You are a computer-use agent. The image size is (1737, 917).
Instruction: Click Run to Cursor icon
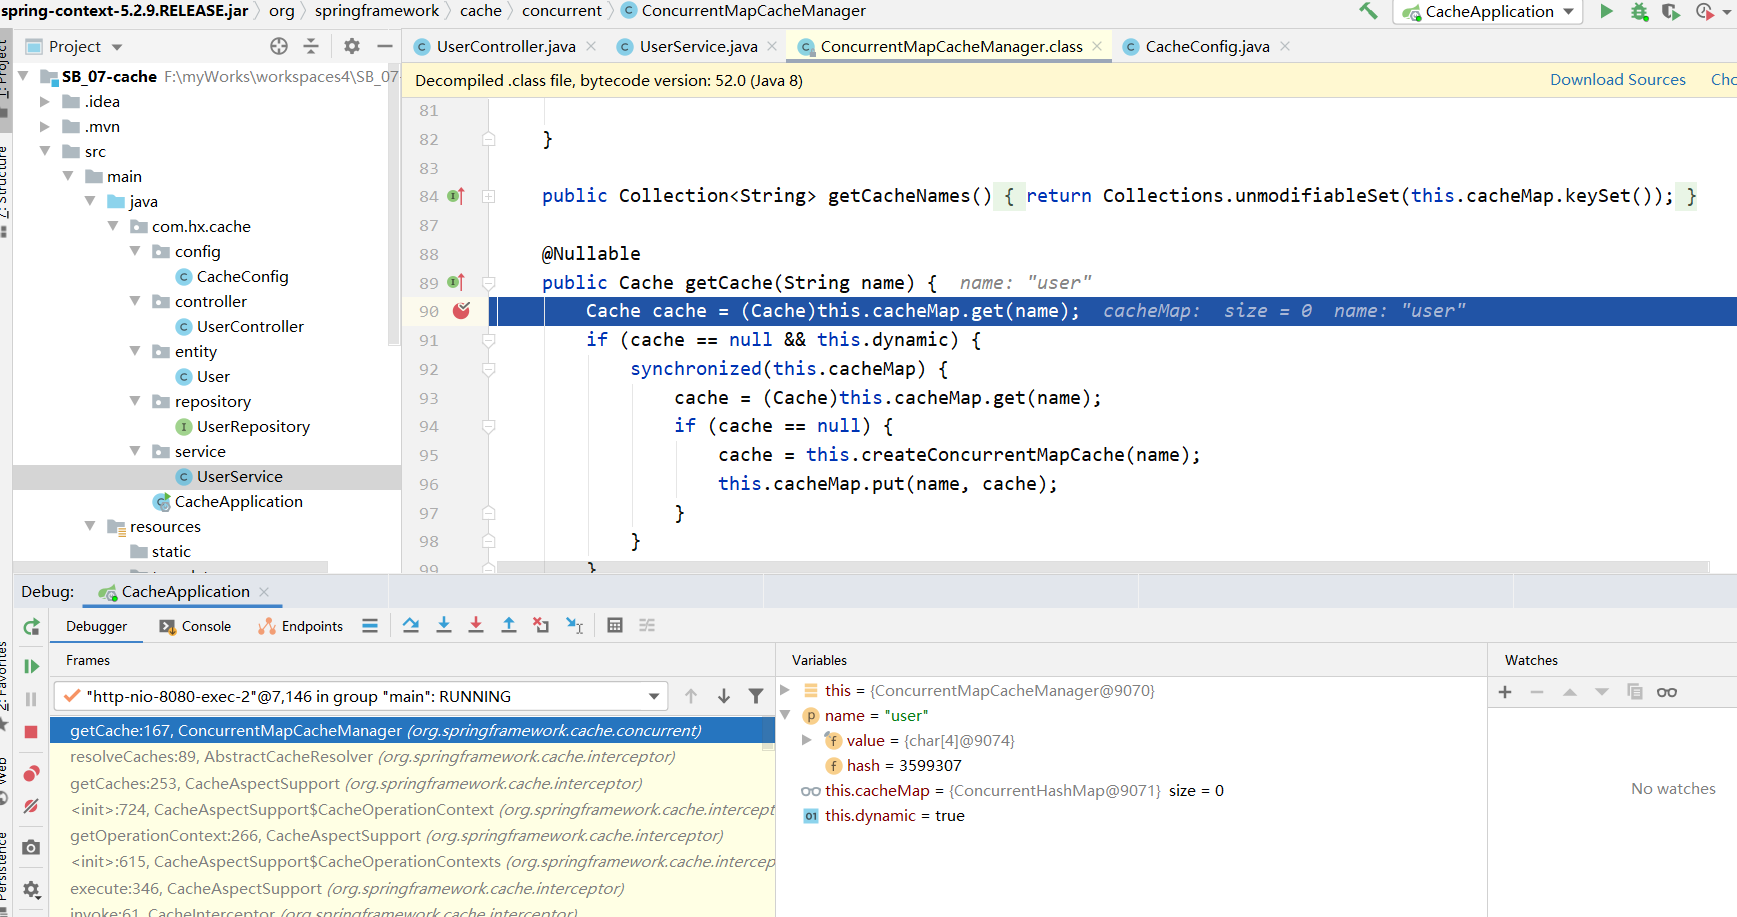point(574,625)
